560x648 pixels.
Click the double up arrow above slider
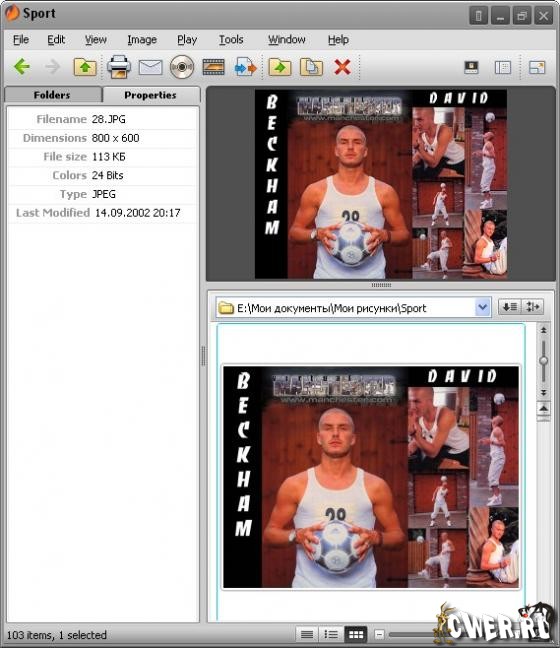pos(543,330)
